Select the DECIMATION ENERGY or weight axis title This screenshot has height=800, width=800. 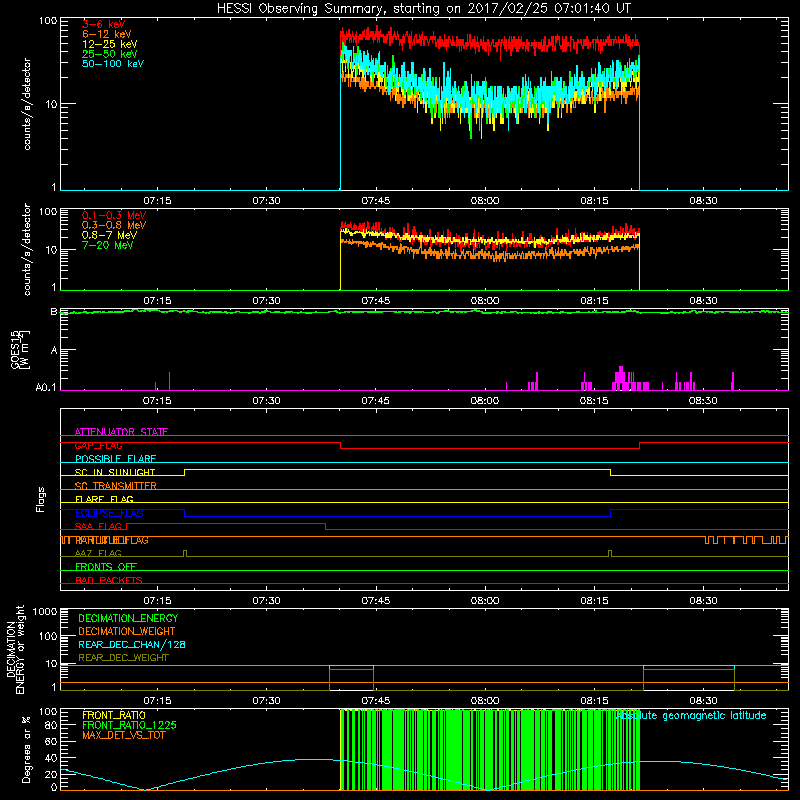15,649
